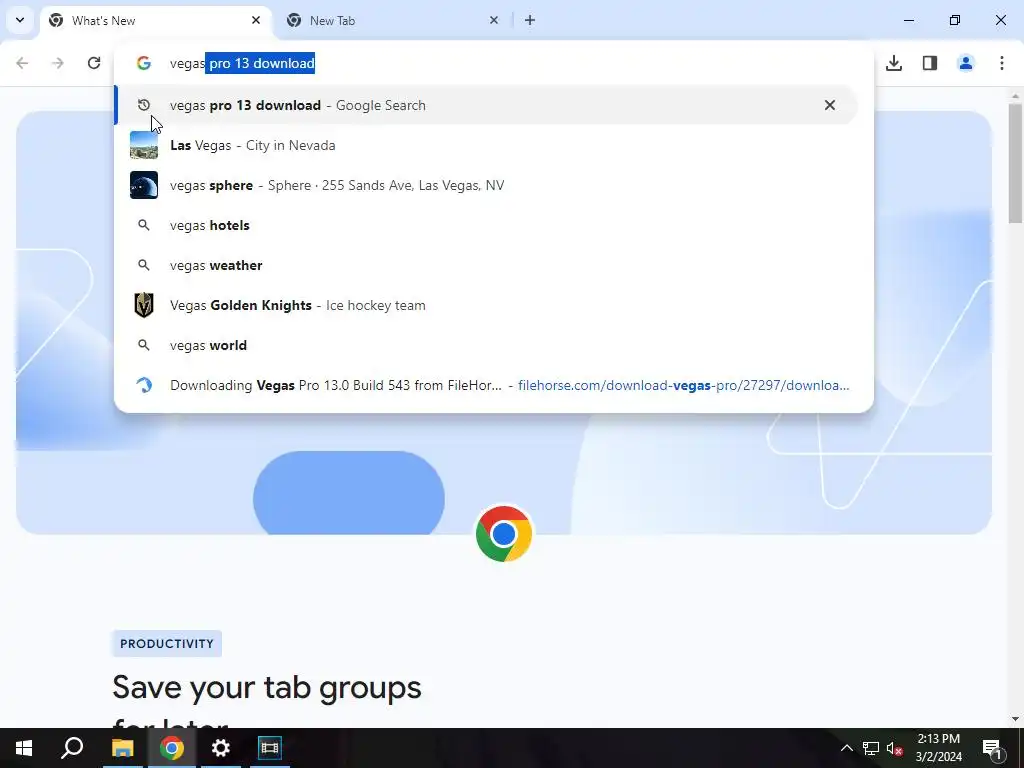Close the What's New tab
Screen dimensions: 1024x768
click(x=256, y=20)
